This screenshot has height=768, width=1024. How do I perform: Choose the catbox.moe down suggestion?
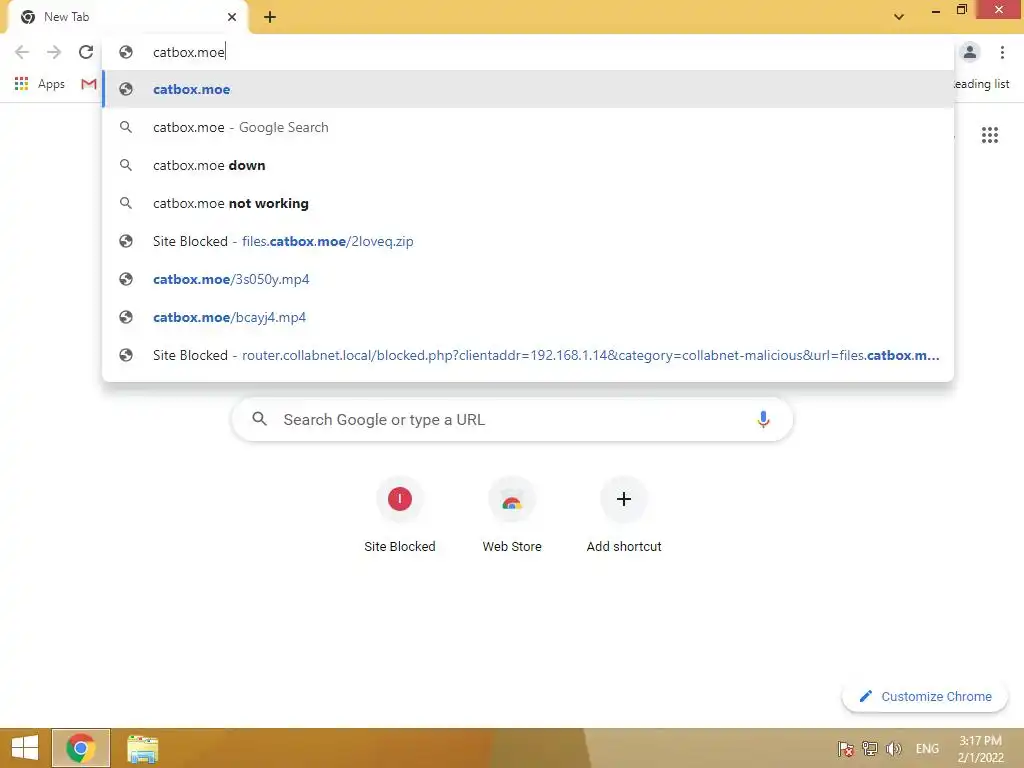528,165
